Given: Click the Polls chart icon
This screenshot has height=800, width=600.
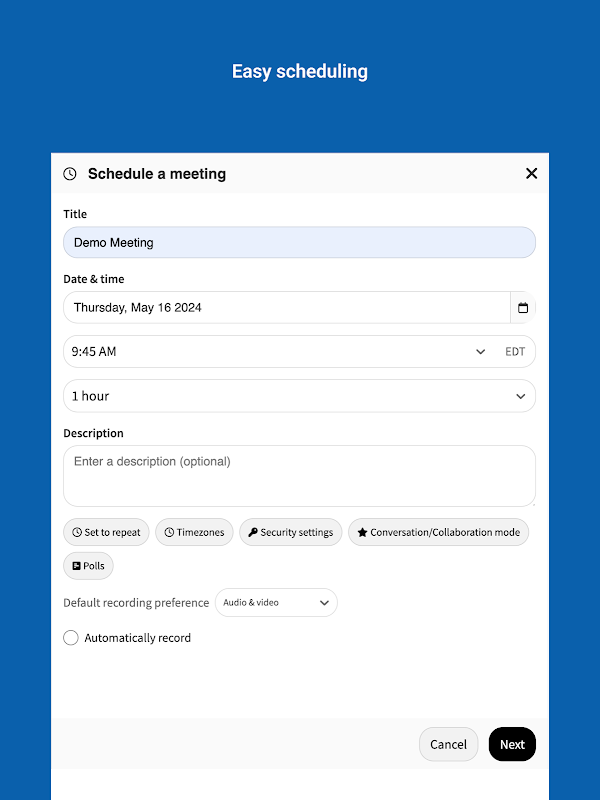Looking at the screenshot, I should [x=76, y=566].
